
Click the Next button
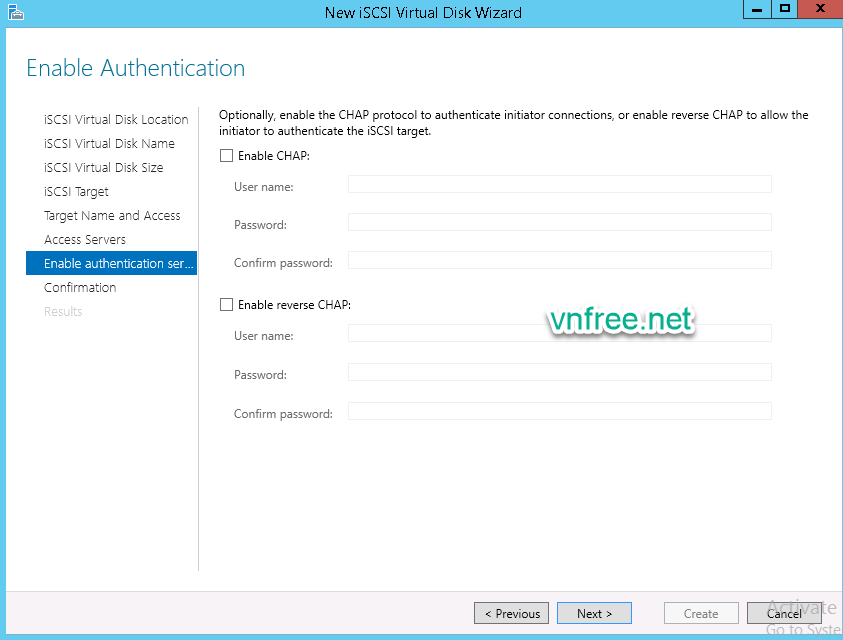coord(594,614)
